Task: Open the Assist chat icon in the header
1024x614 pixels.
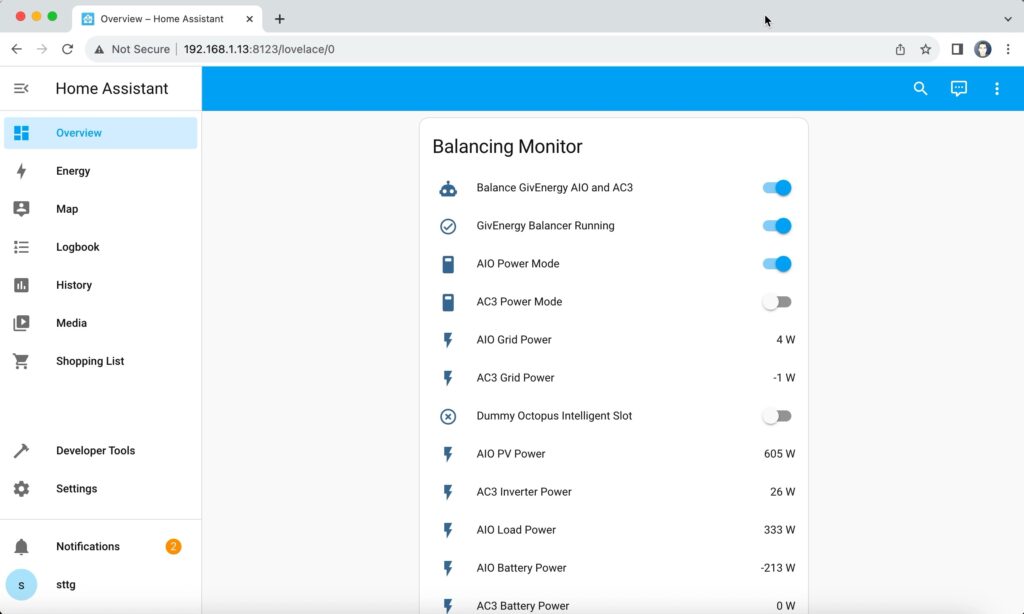Action: [x=958, y=89]
